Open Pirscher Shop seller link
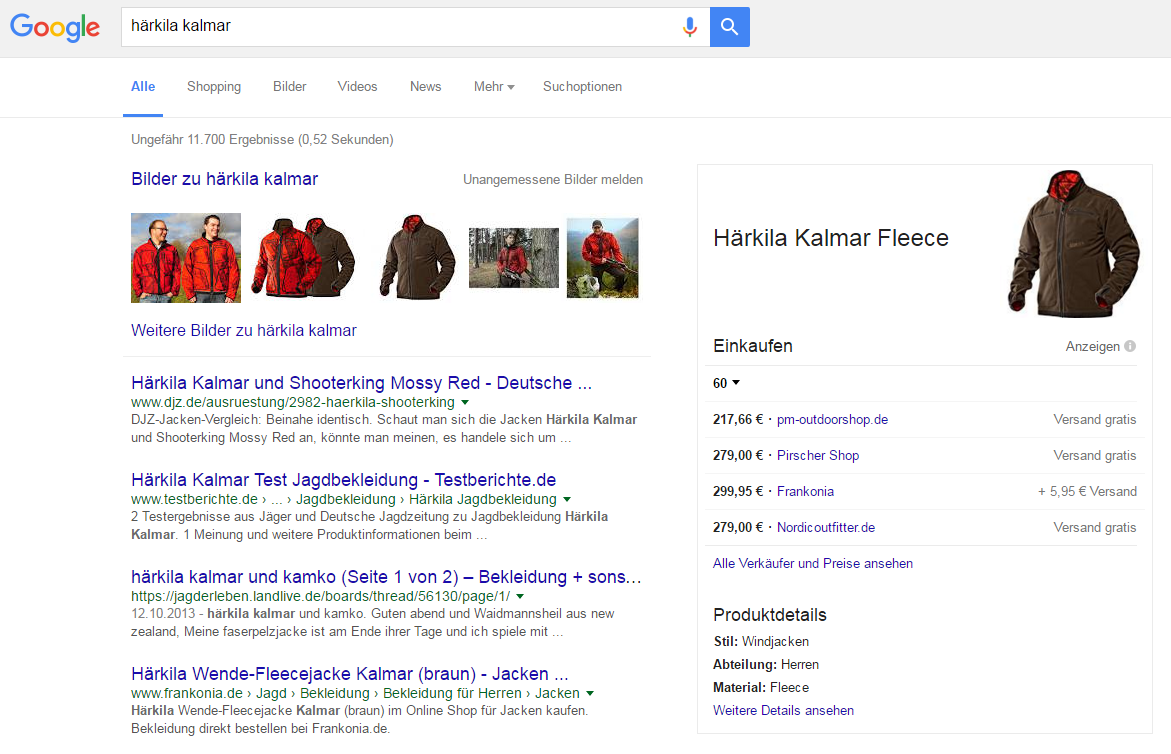 tap(818, 455)
